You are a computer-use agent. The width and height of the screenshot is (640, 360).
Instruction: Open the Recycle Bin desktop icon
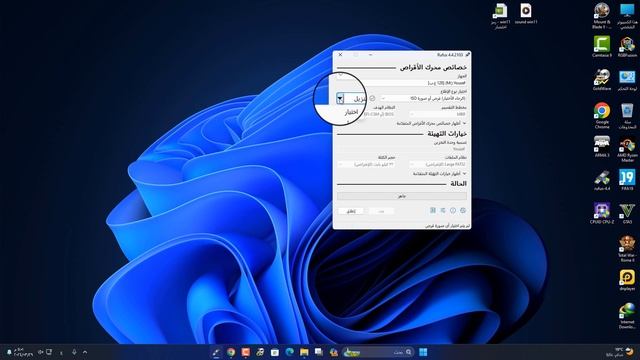point(627,116)
